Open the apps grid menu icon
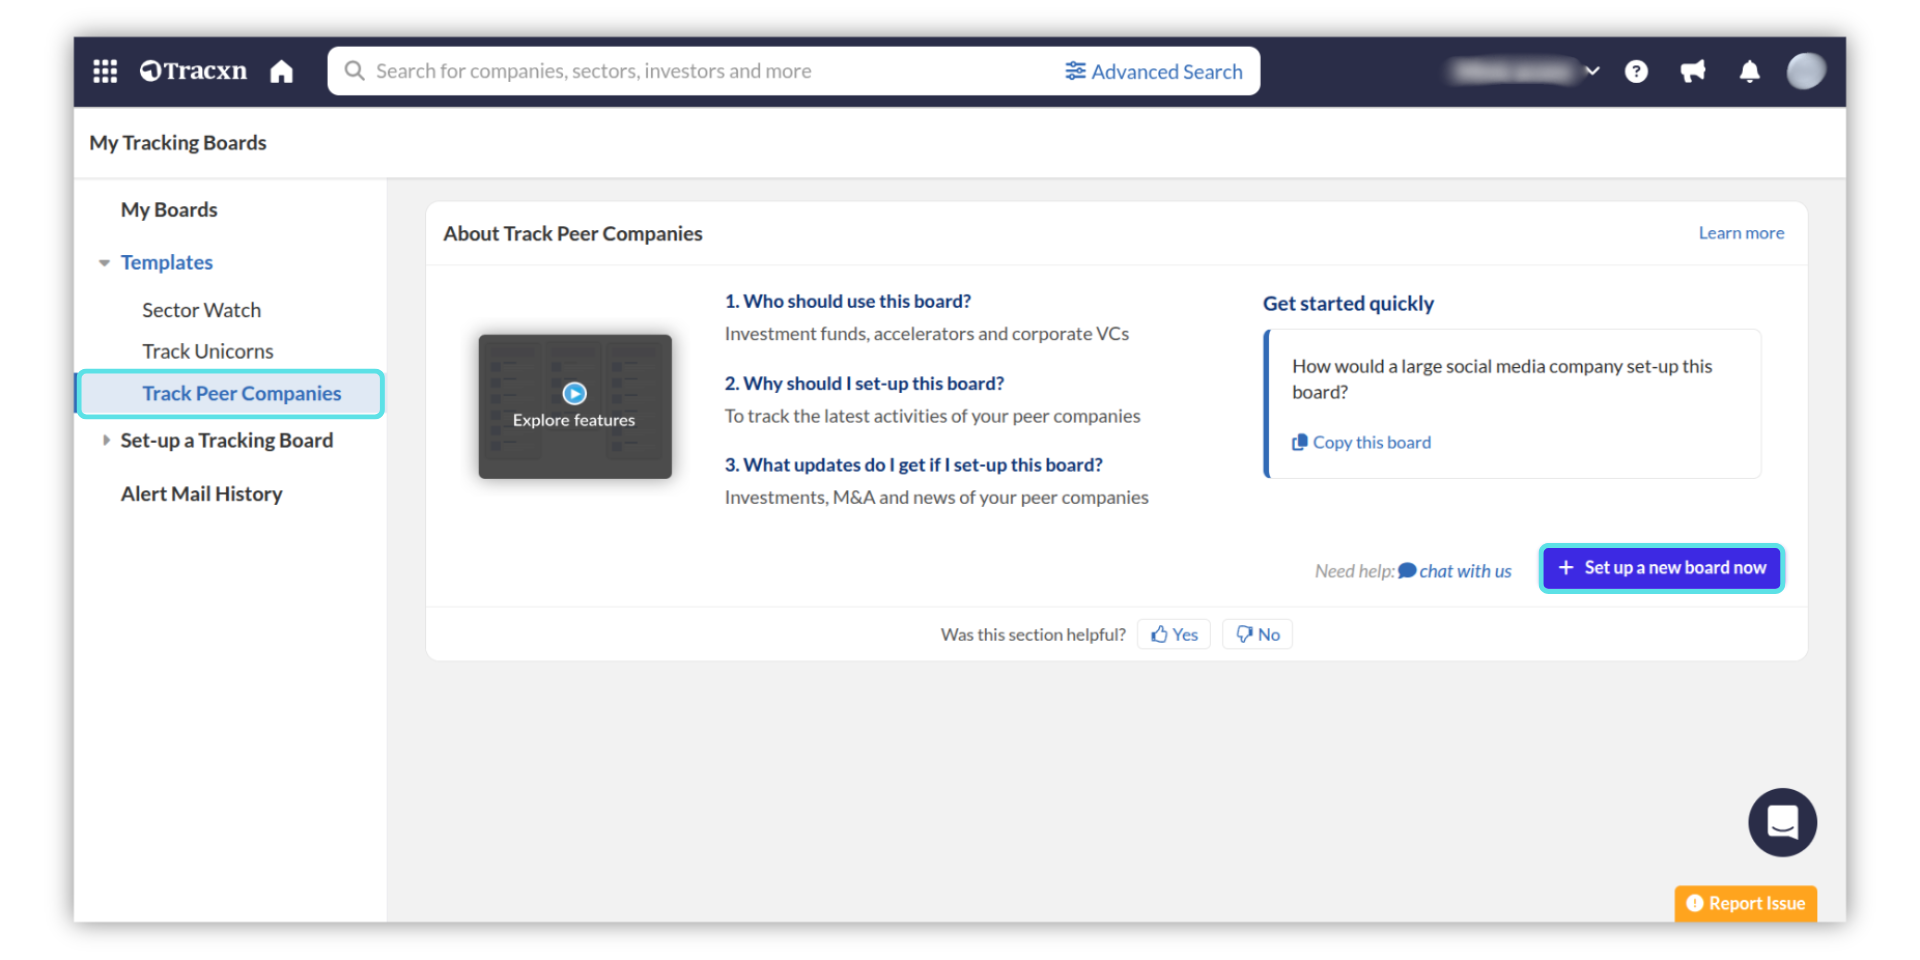1920x960 pixels. point(105,71)
